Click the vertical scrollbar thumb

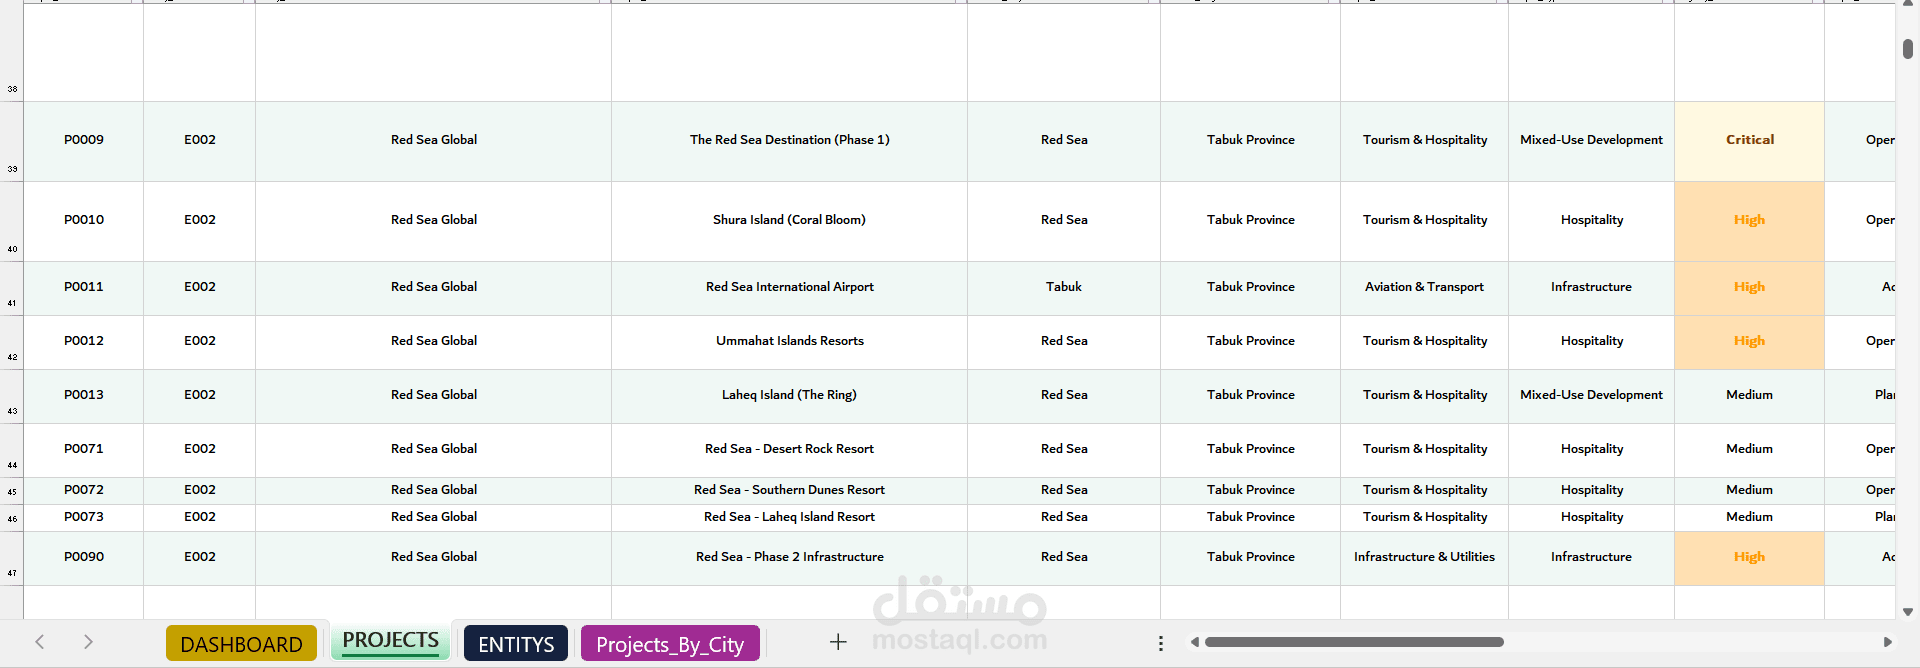[1908, 49]
